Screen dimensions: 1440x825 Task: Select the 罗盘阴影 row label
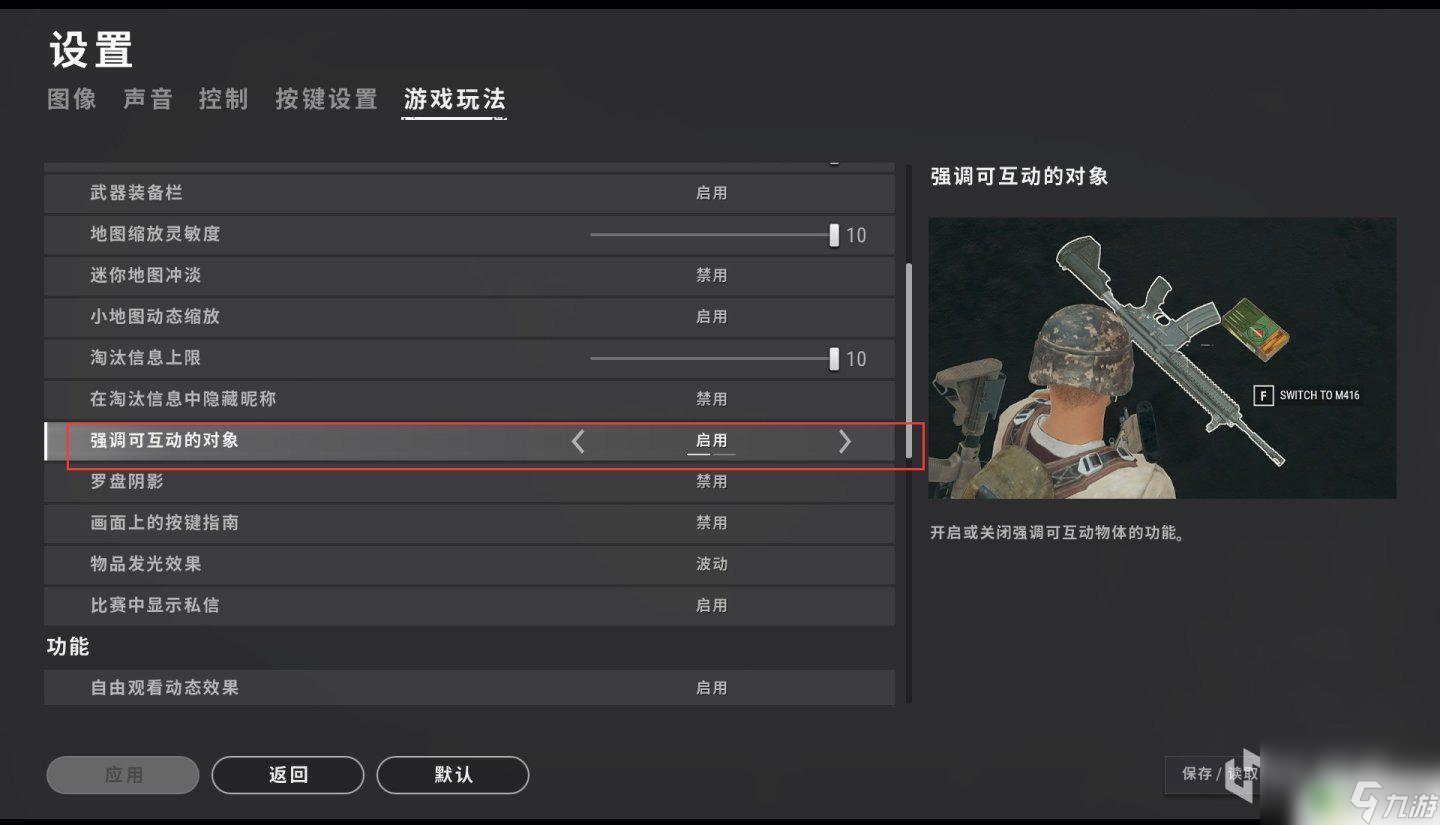(x=127, y=481)
